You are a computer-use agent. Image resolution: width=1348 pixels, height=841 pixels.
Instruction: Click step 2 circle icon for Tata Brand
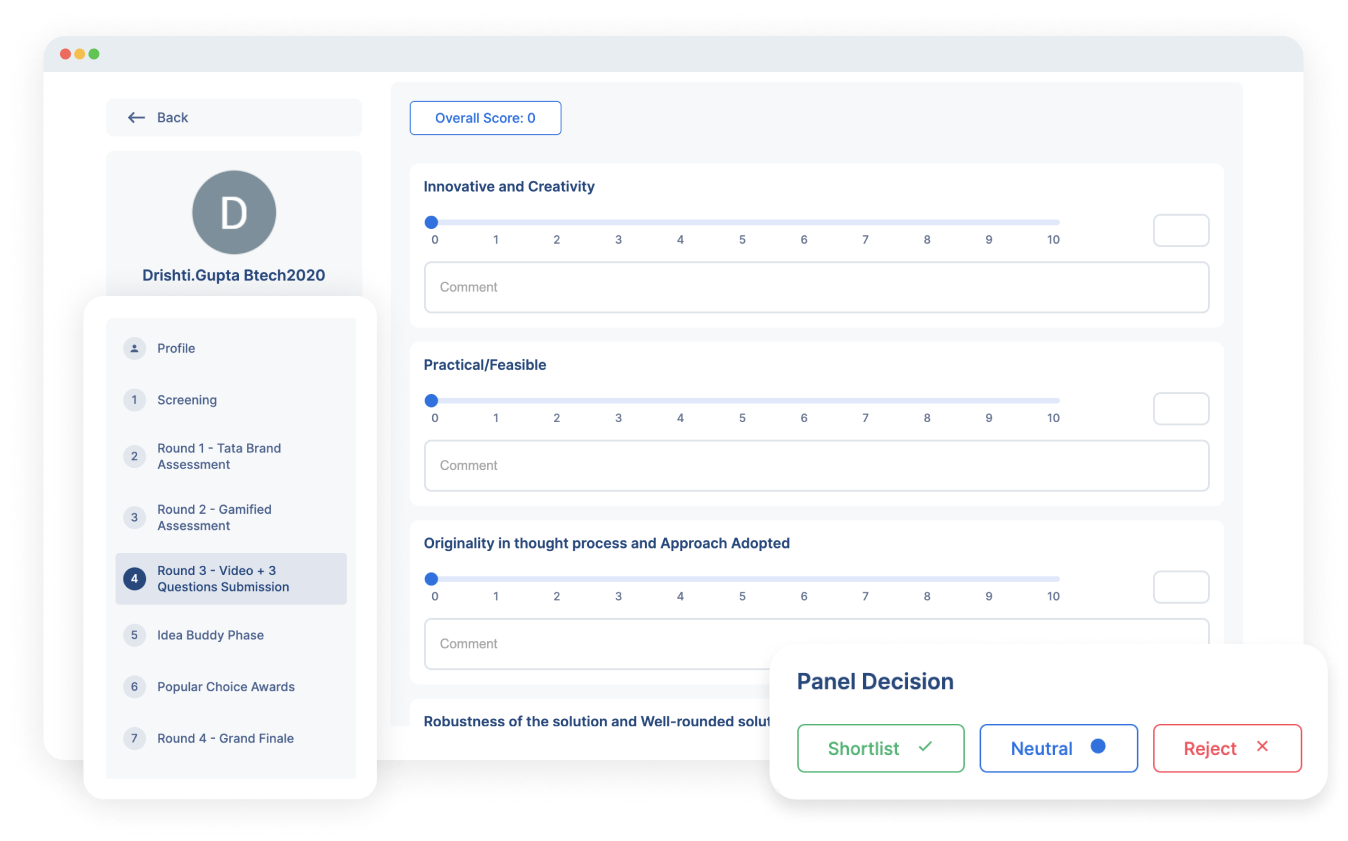pyautogui.click(x=134, y=456)
